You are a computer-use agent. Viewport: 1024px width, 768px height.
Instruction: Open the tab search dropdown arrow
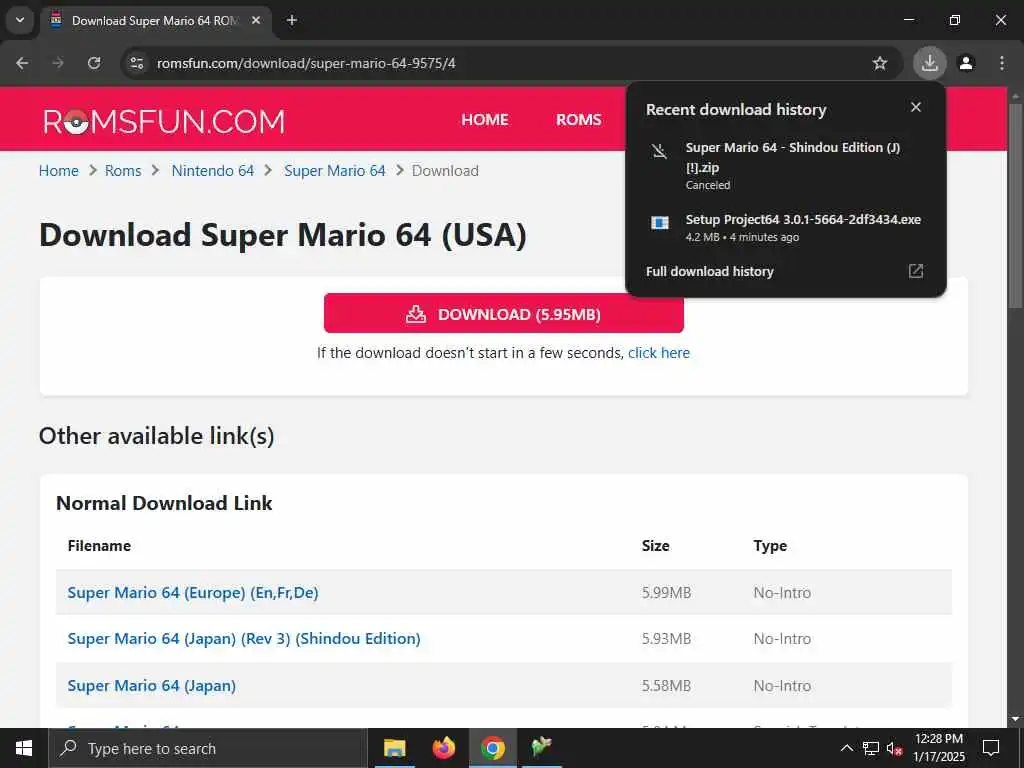(20, 20)
